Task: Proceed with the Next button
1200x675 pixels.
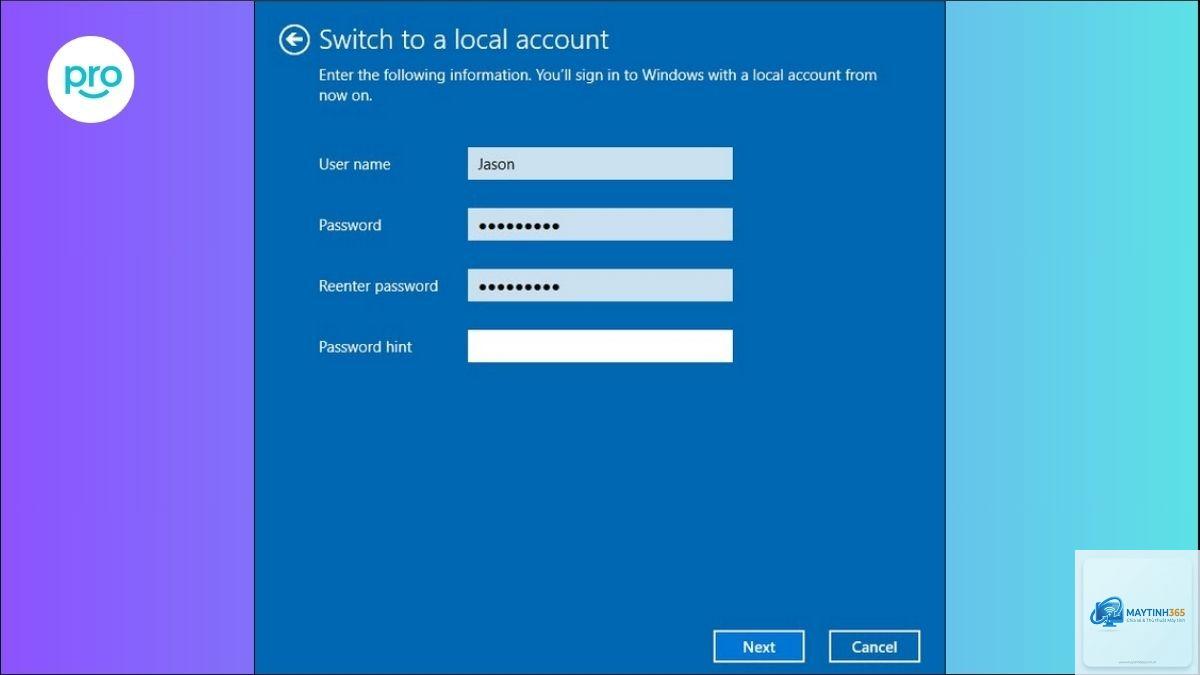Action: (759, 647)
